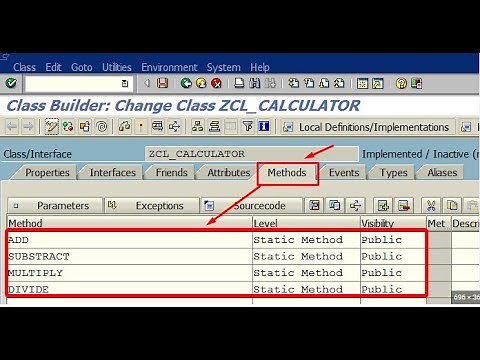Click the Filter funnel icon
Screen dimensions: 480x360
pyautogui.click(x=248, y=127)
